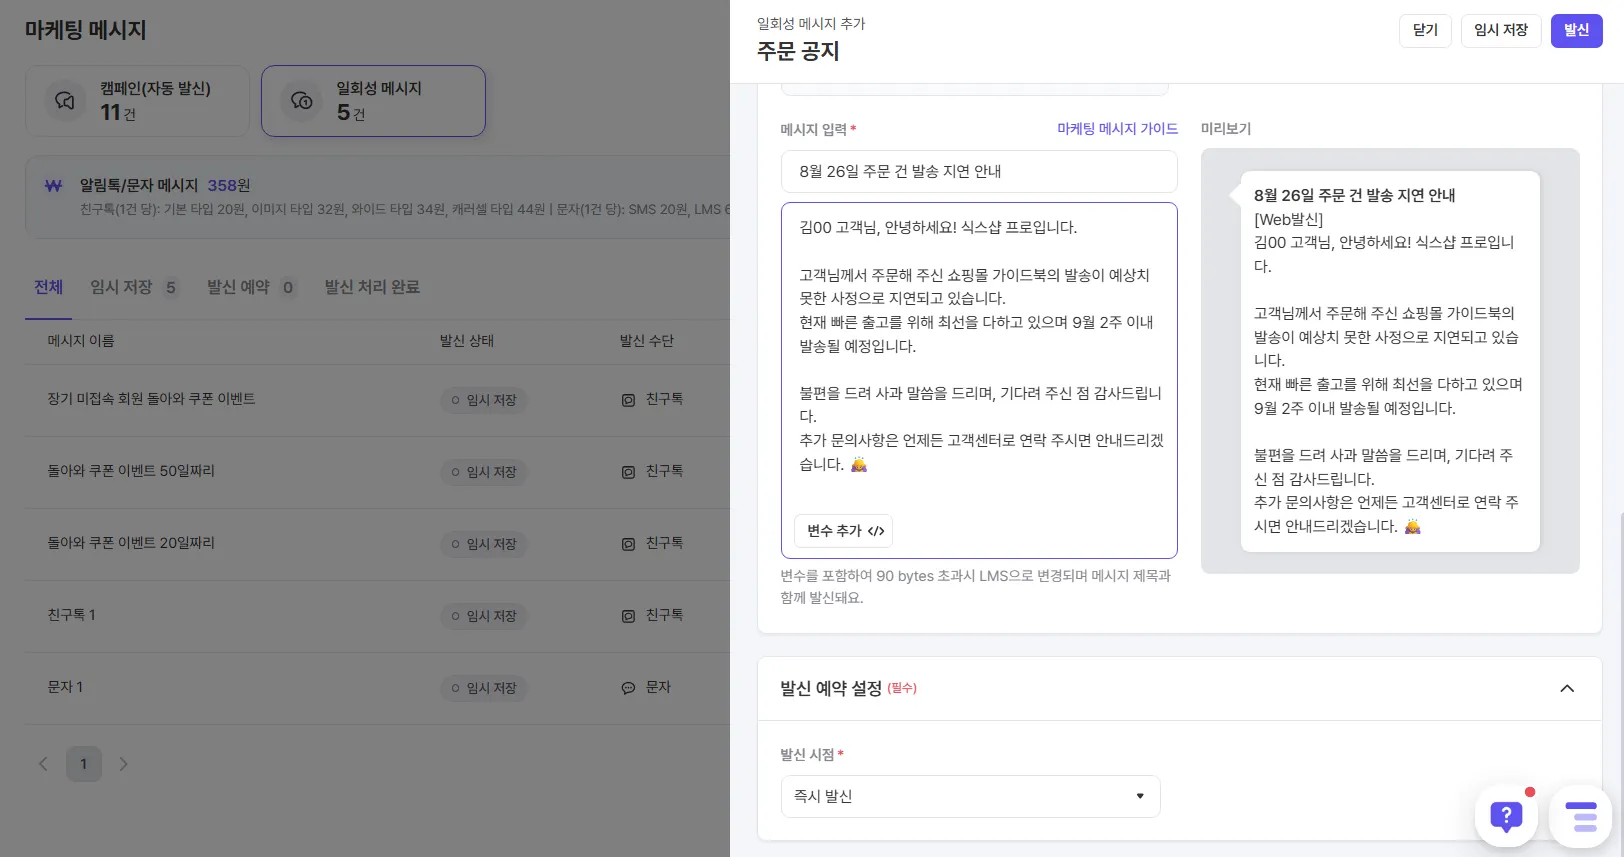The height and width of the screenshot is (857, 1624).
Task: Open the 친구톡 1 message
Action: tap(71, 615)
